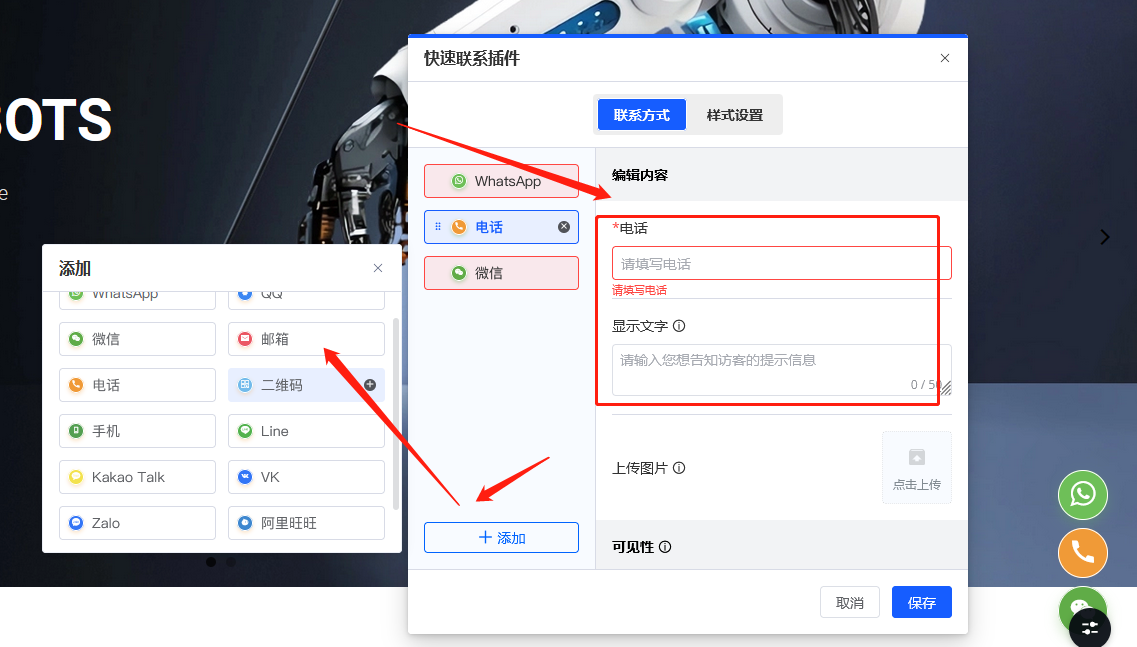This screenshot has width=1137, height=647.
Task: Select the WhatsApp contact item in list
Action: tap(501, 181)
